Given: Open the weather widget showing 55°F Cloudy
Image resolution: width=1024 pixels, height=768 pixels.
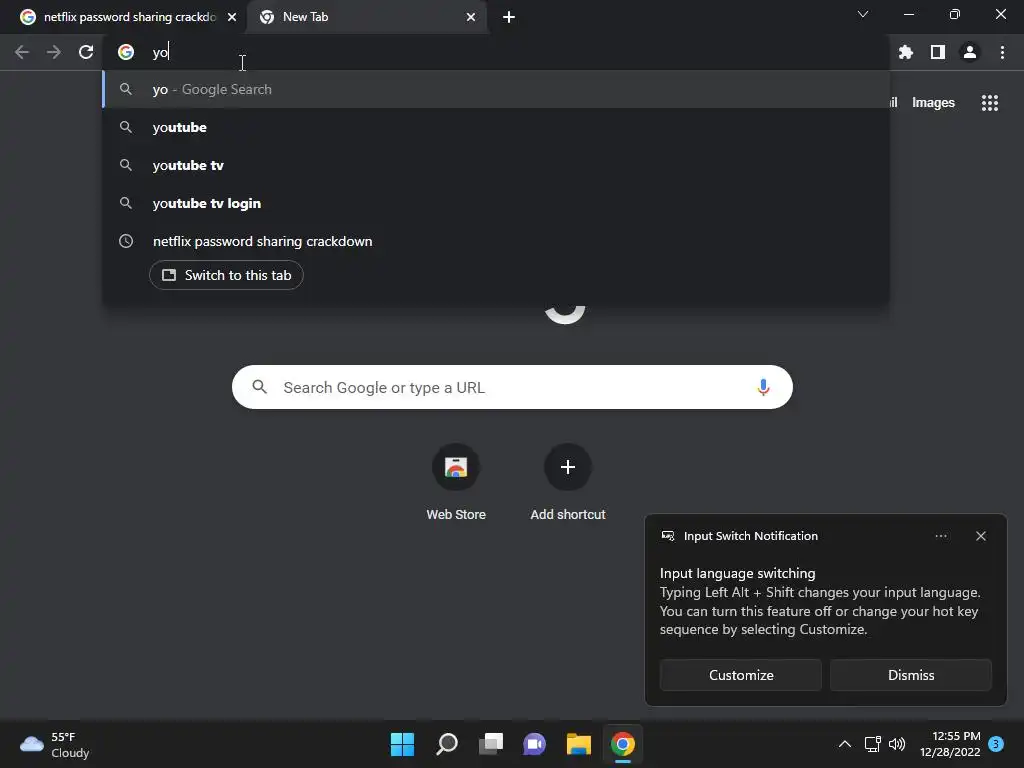Looking at the screenshot, I should click(55, 744).
